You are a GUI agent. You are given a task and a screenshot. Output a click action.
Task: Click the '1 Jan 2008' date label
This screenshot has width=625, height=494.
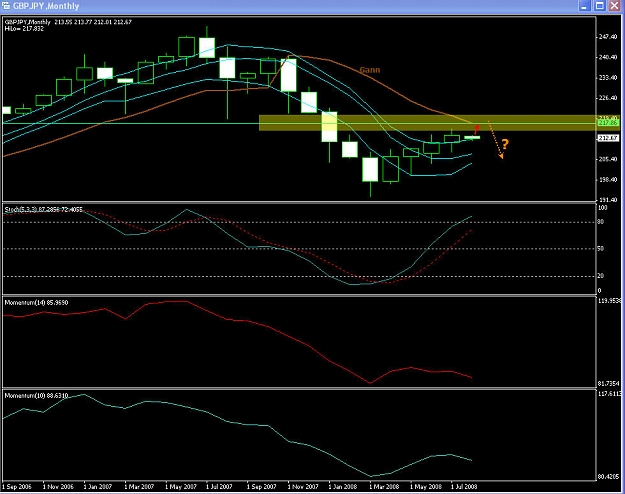[x=343, y=487]
